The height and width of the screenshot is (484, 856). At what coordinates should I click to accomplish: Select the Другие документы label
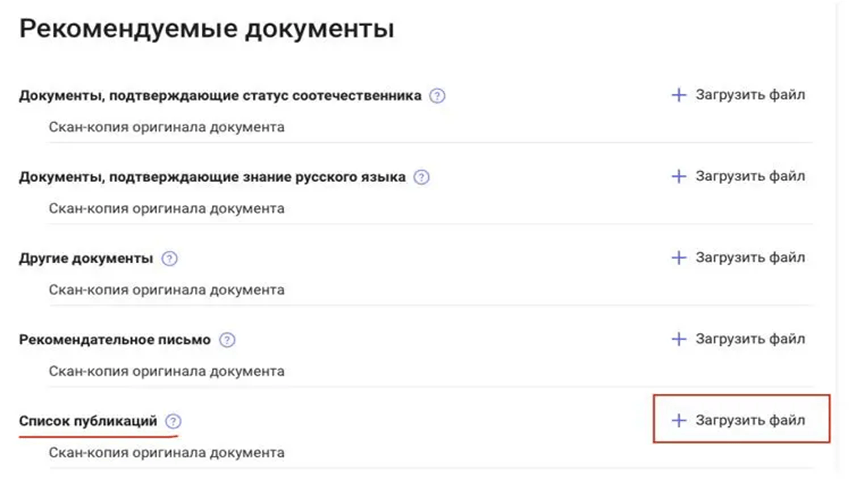[86, 258]
